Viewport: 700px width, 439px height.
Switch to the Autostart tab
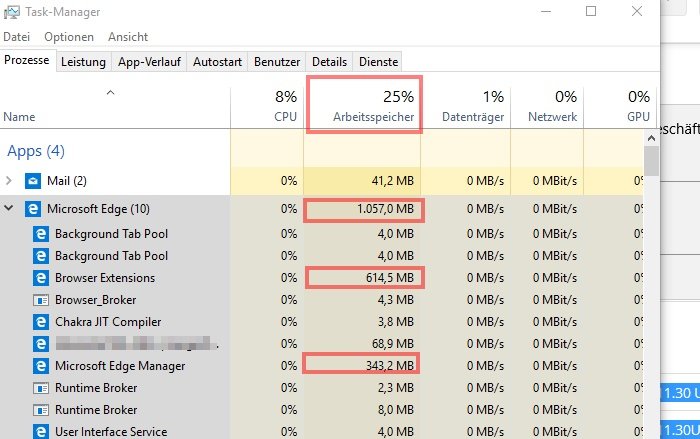217,62
